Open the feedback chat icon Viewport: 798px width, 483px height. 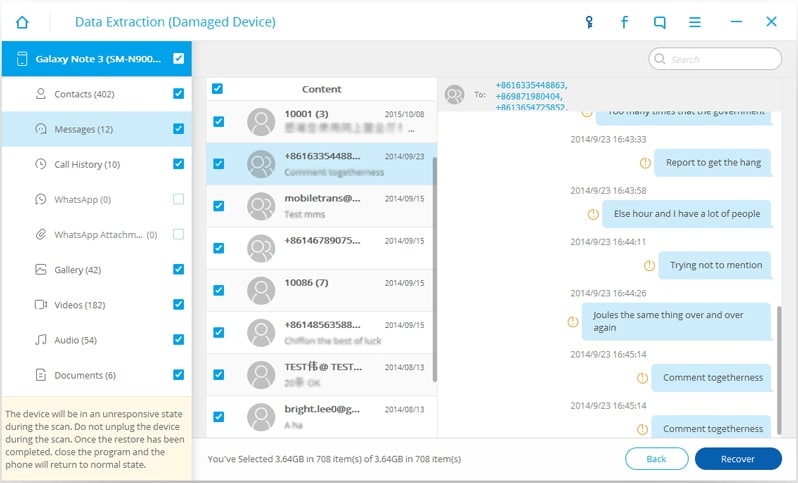(x=660, y=22)
